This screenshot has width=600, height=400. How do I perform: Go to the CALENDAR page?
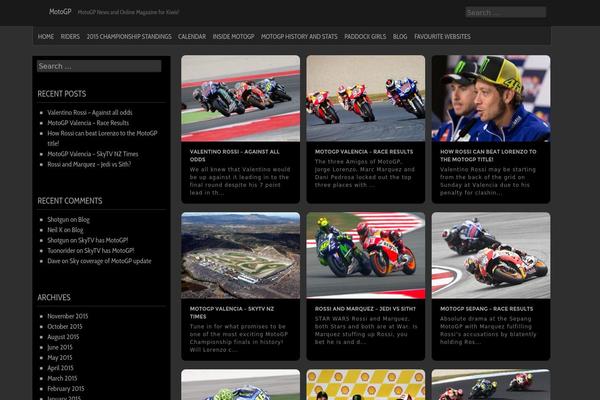pos(192,37)
